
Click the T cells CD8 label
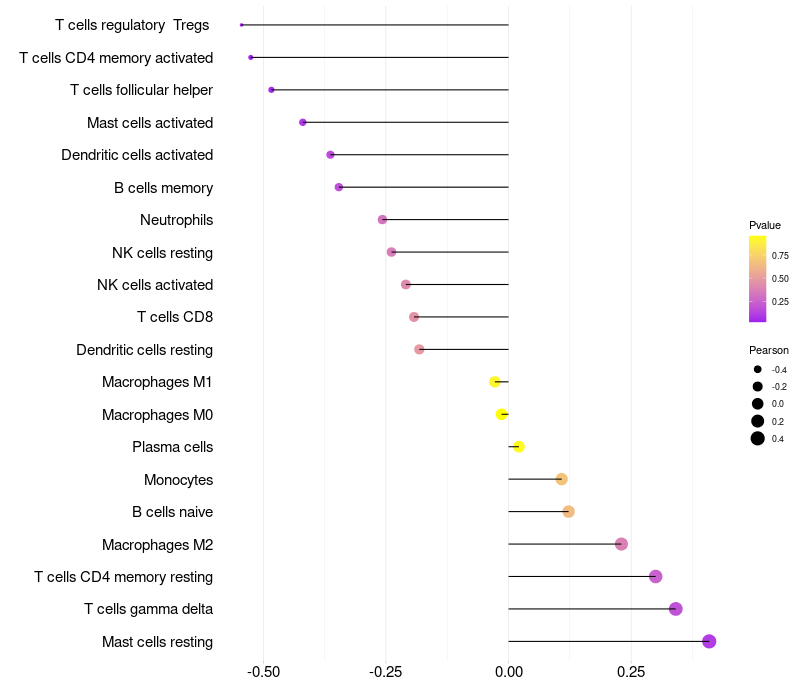[175, 317]
